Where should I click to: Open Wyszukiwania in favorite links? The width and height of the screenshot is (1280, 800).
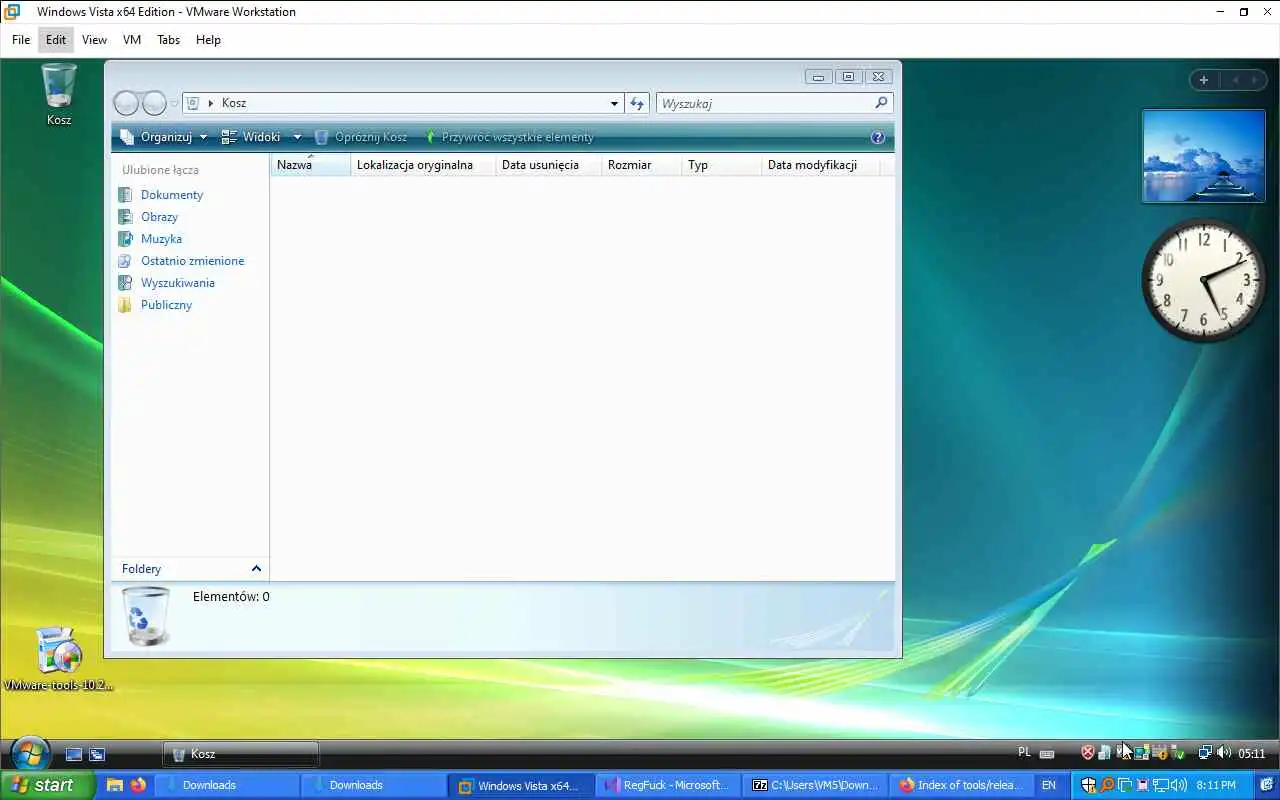[x=177, y=283]
